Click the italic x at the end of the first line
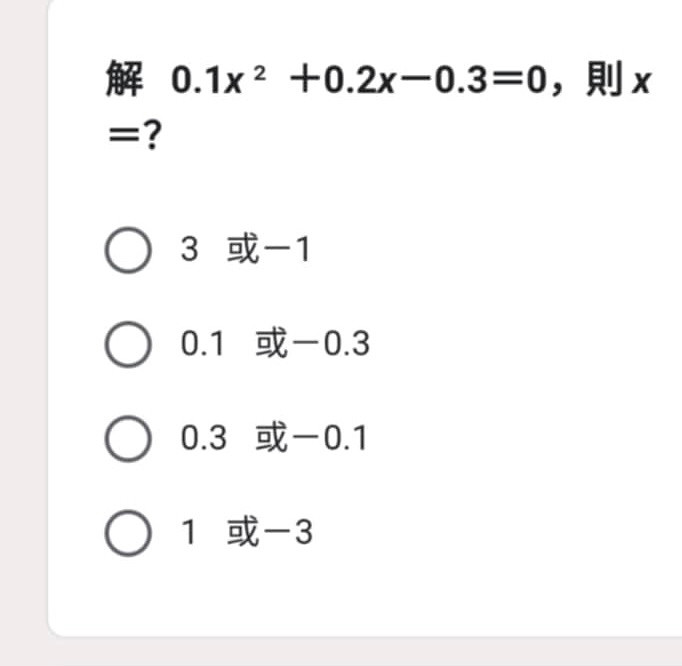Image resolution: width=682 pixels, height=666 pixels. [642, 82]
